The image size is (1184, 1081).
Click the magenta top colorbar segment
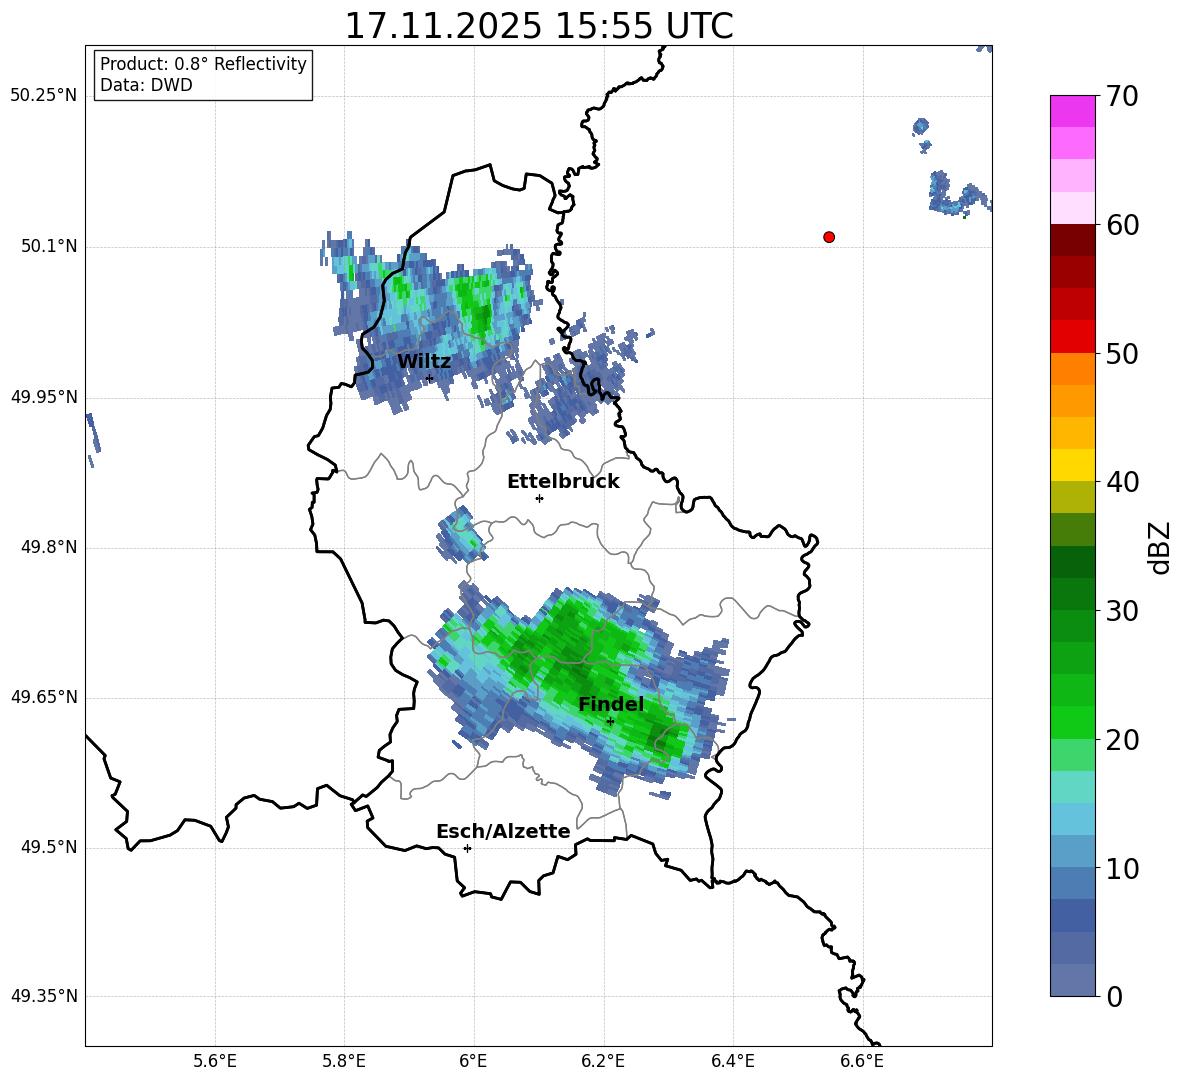(1072, 112)
